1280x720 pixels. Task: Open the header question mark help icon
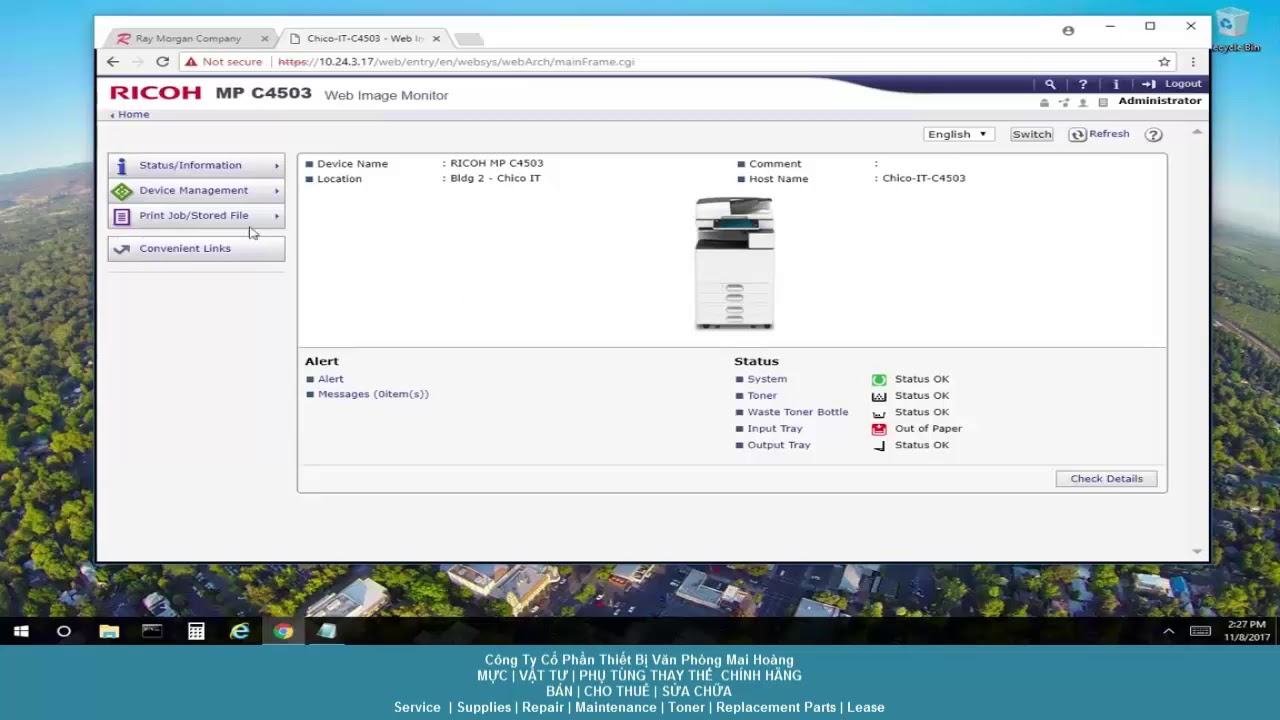click(x=1083, y=84)
